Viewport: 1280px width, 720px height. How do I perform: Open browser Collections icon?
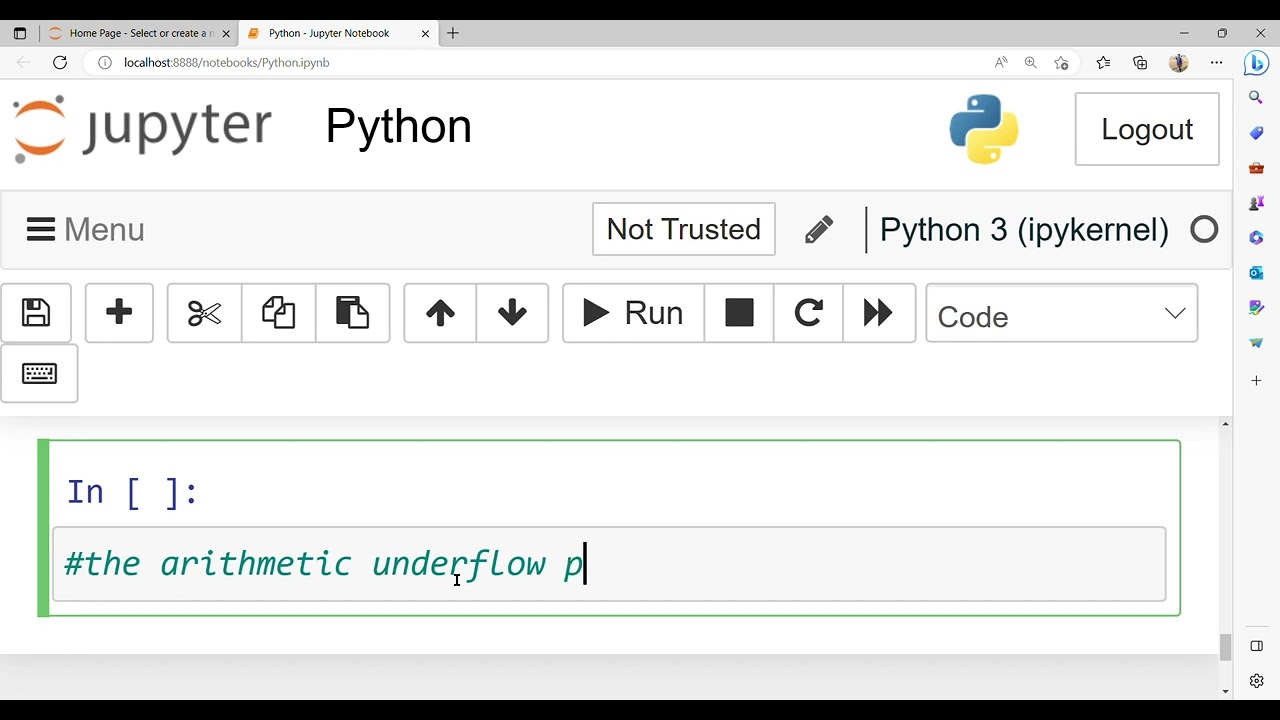pos(1140,62)
